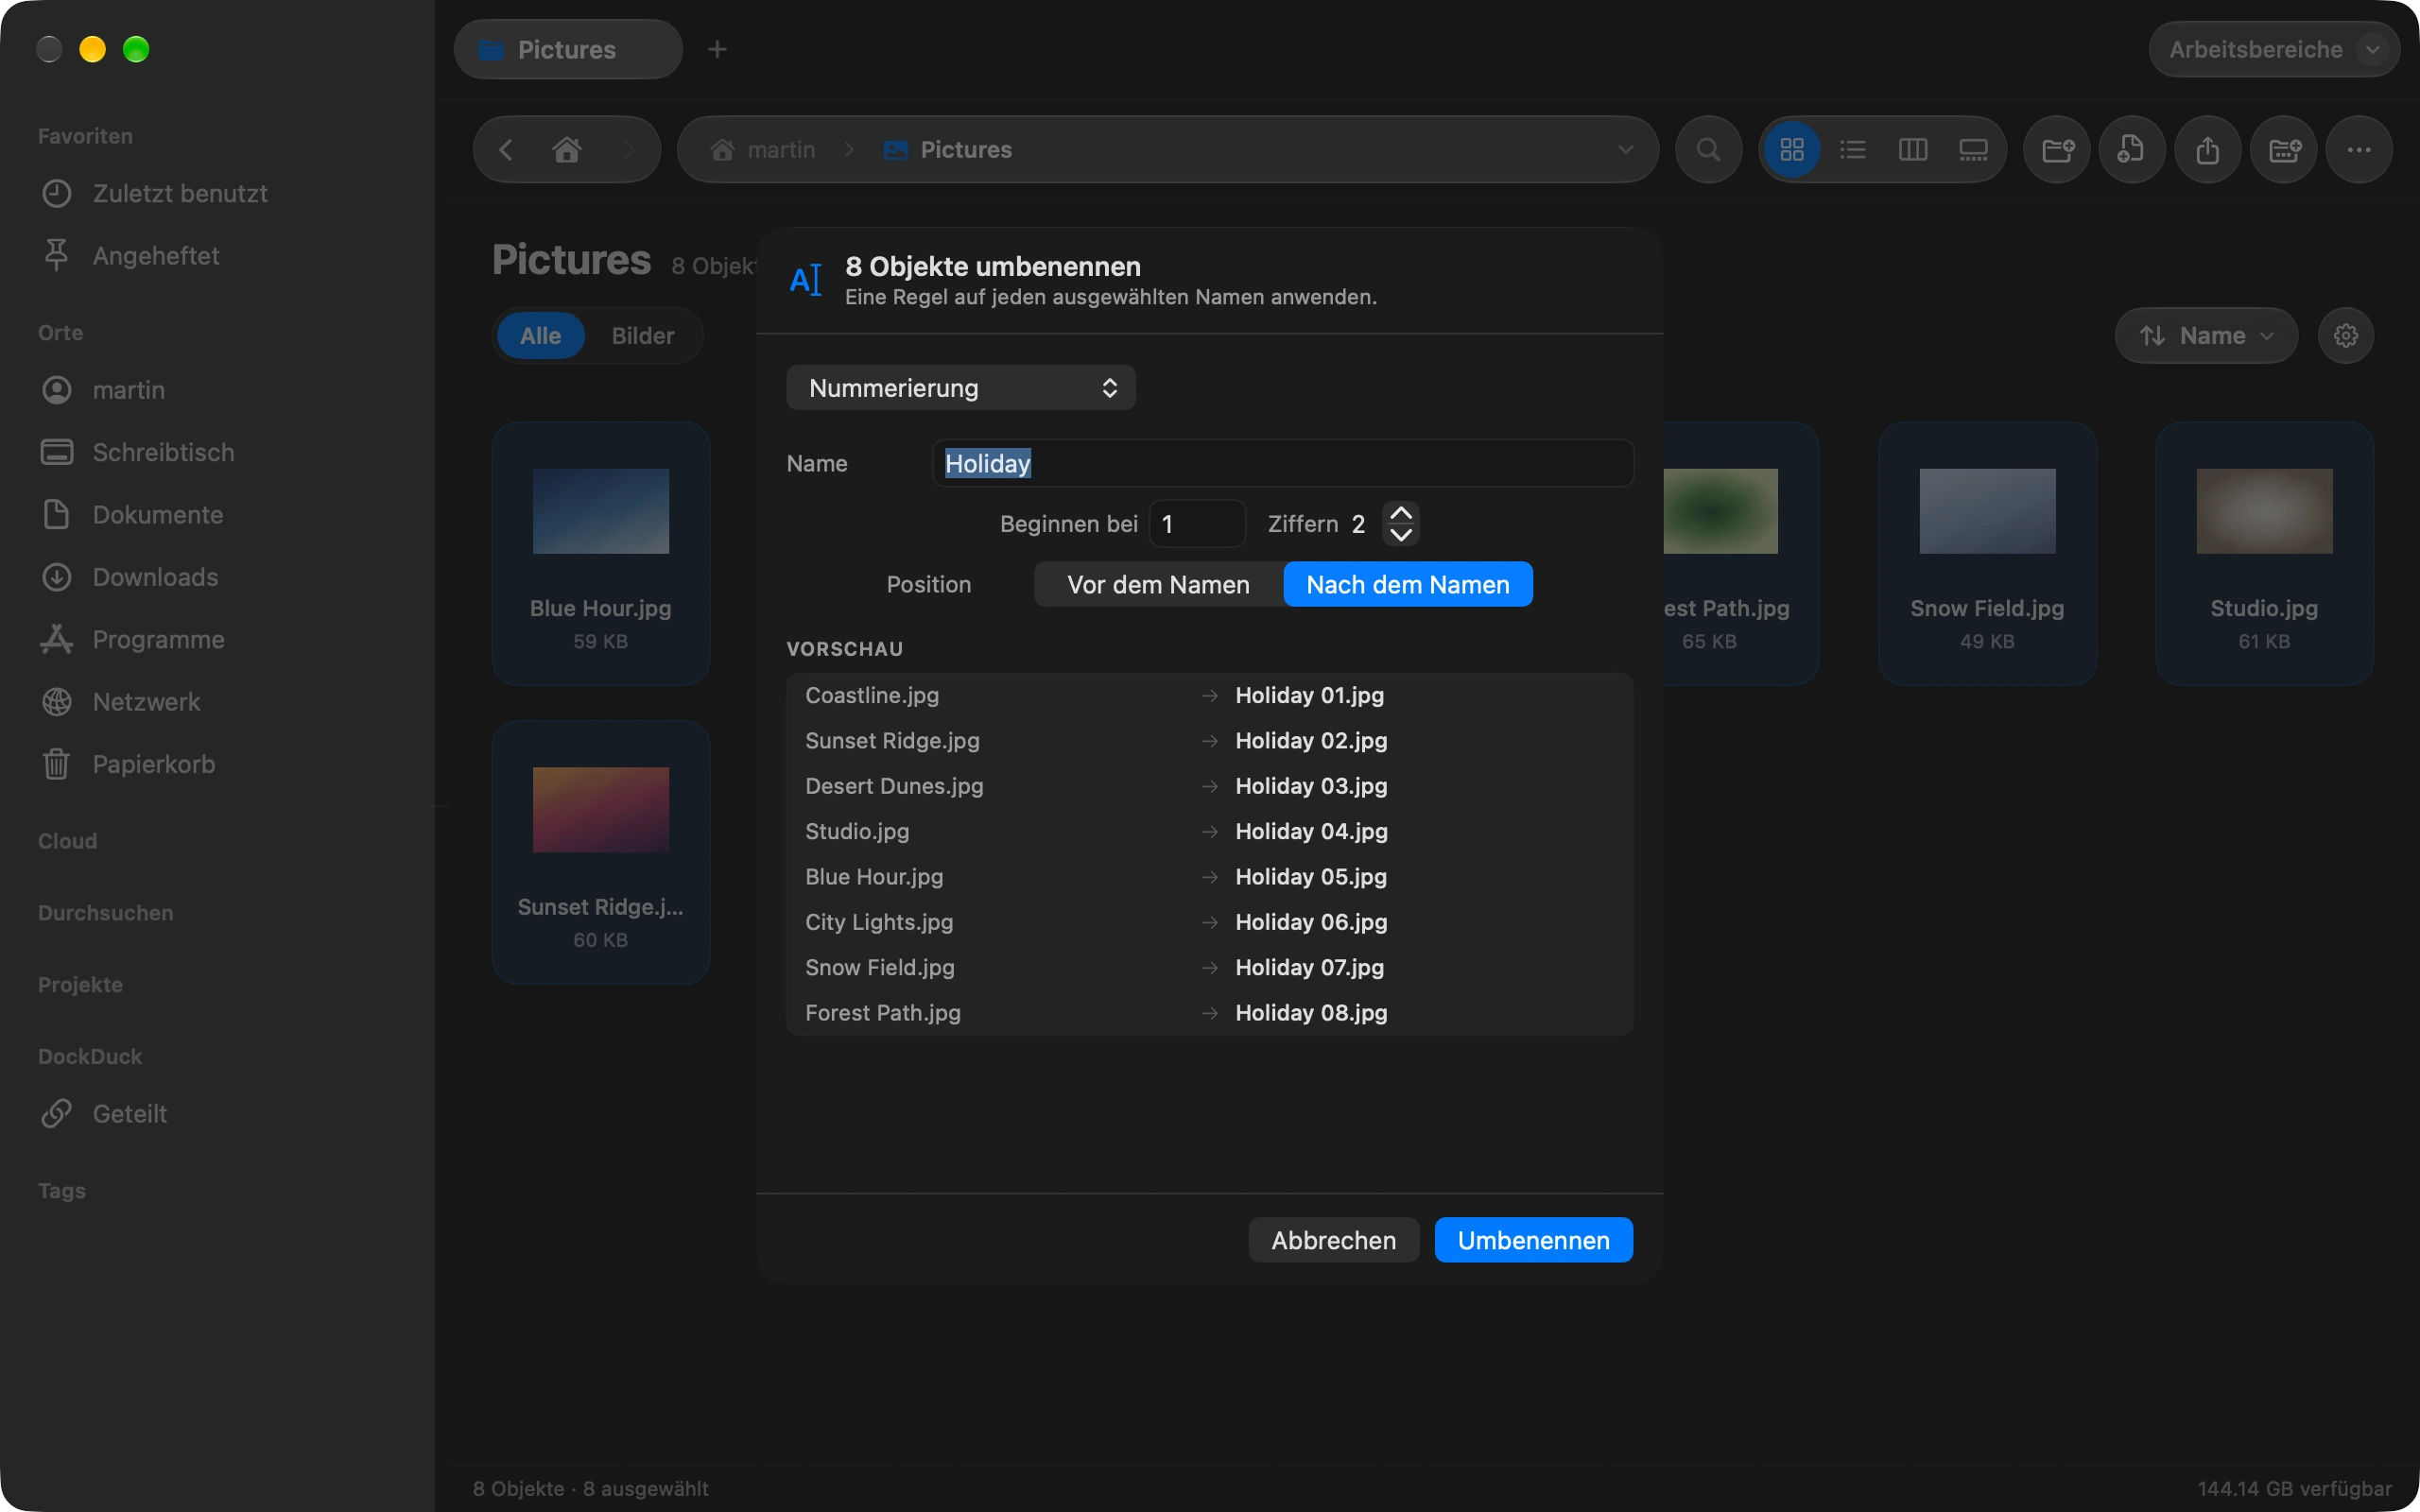The height and width of the screenshot is (1512, 2420).
Task: Select position Nach dem Namen
Action: (x=1407, y=585)
